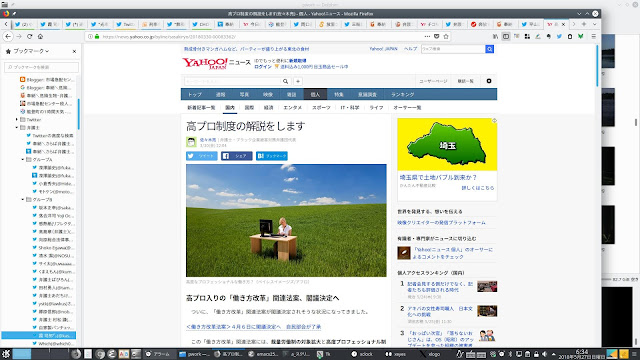Show site identity info icon in the URL bar
Screen dimensions: 640x360
click(x=91, y=36)
